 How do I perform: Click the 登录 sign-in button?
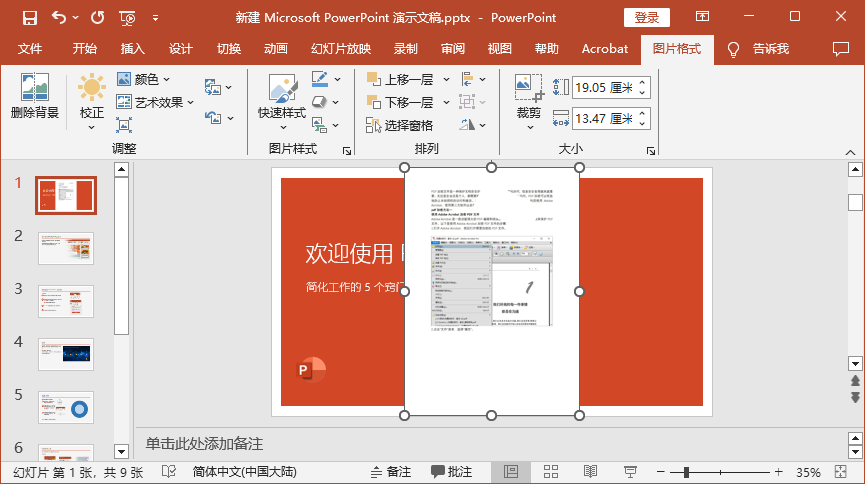(x=647, y=18)
